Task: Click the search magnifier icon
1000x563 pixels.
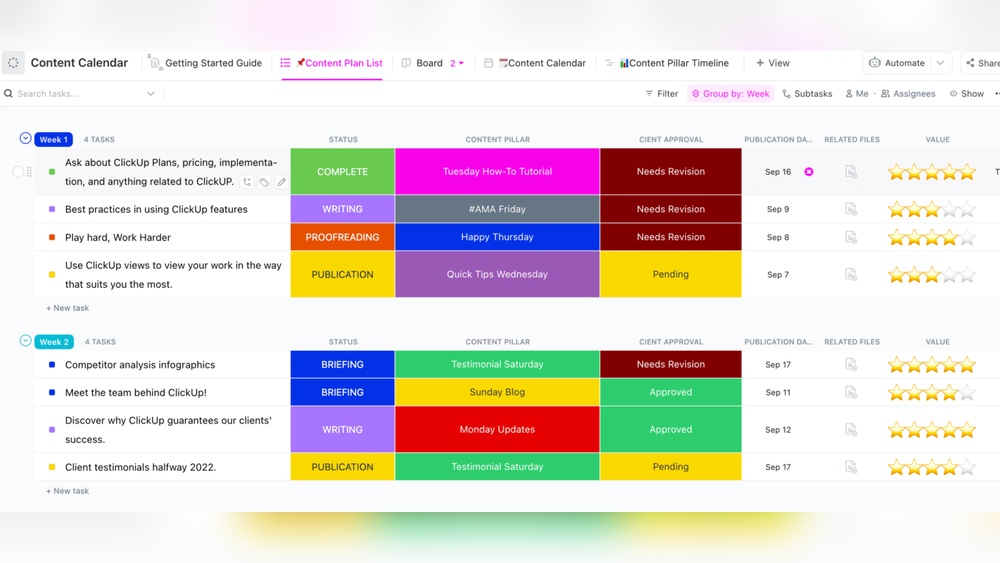Action: (8, 94)
